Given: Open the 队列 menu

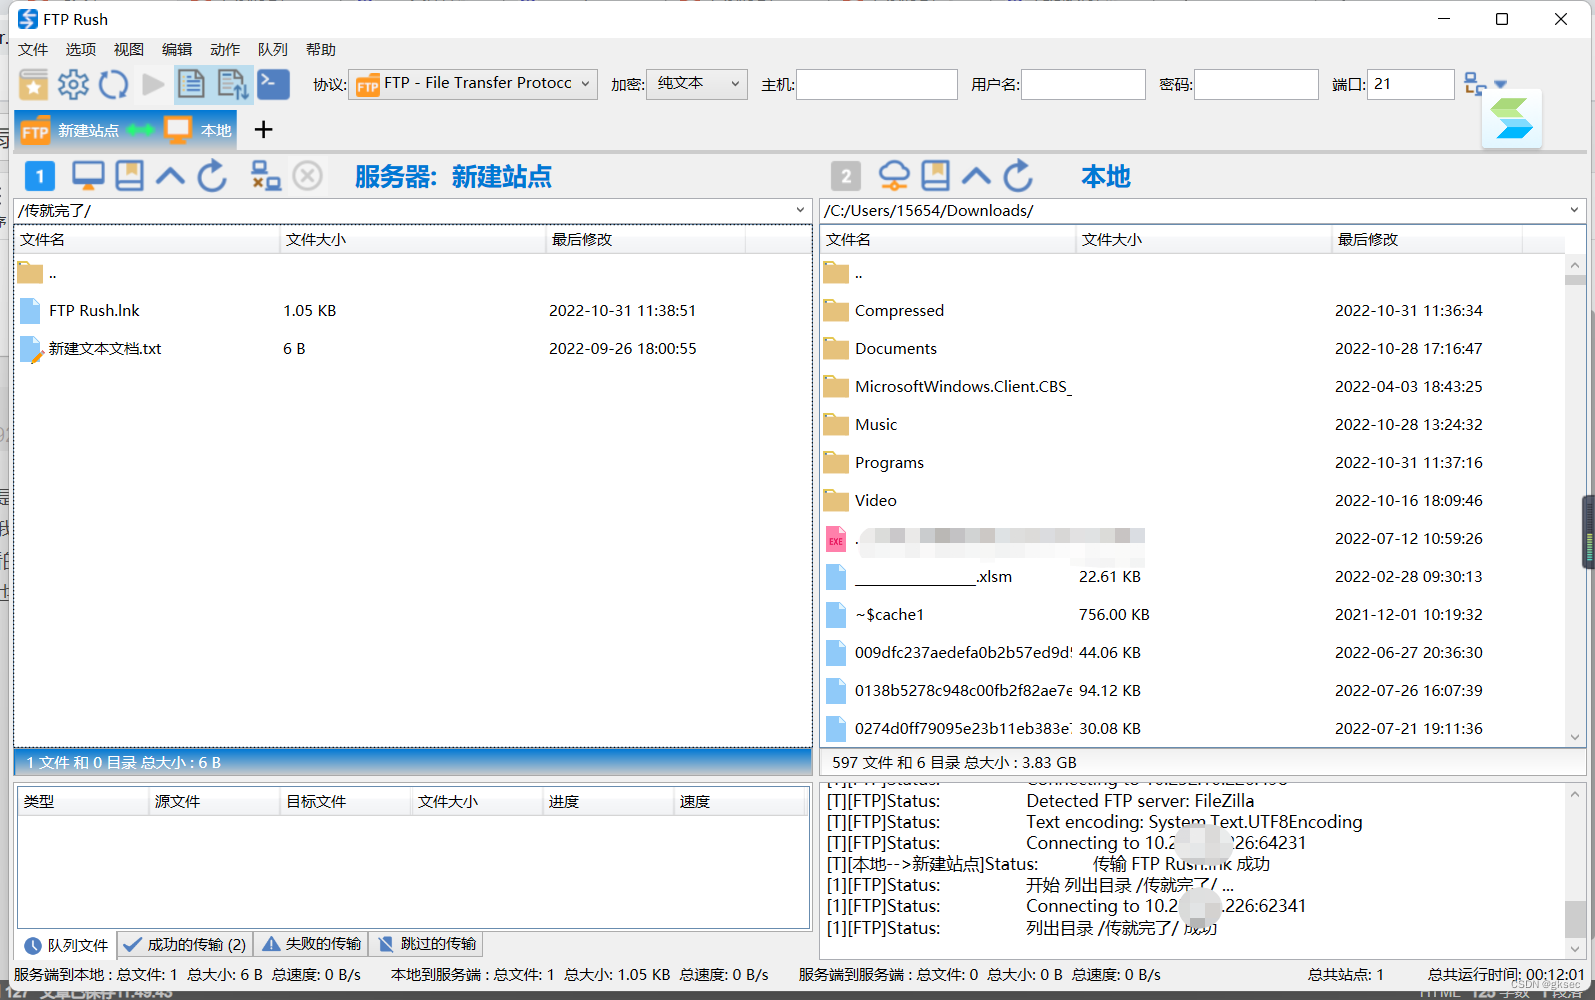Looking at the screenshot, I should click(273, 49).
